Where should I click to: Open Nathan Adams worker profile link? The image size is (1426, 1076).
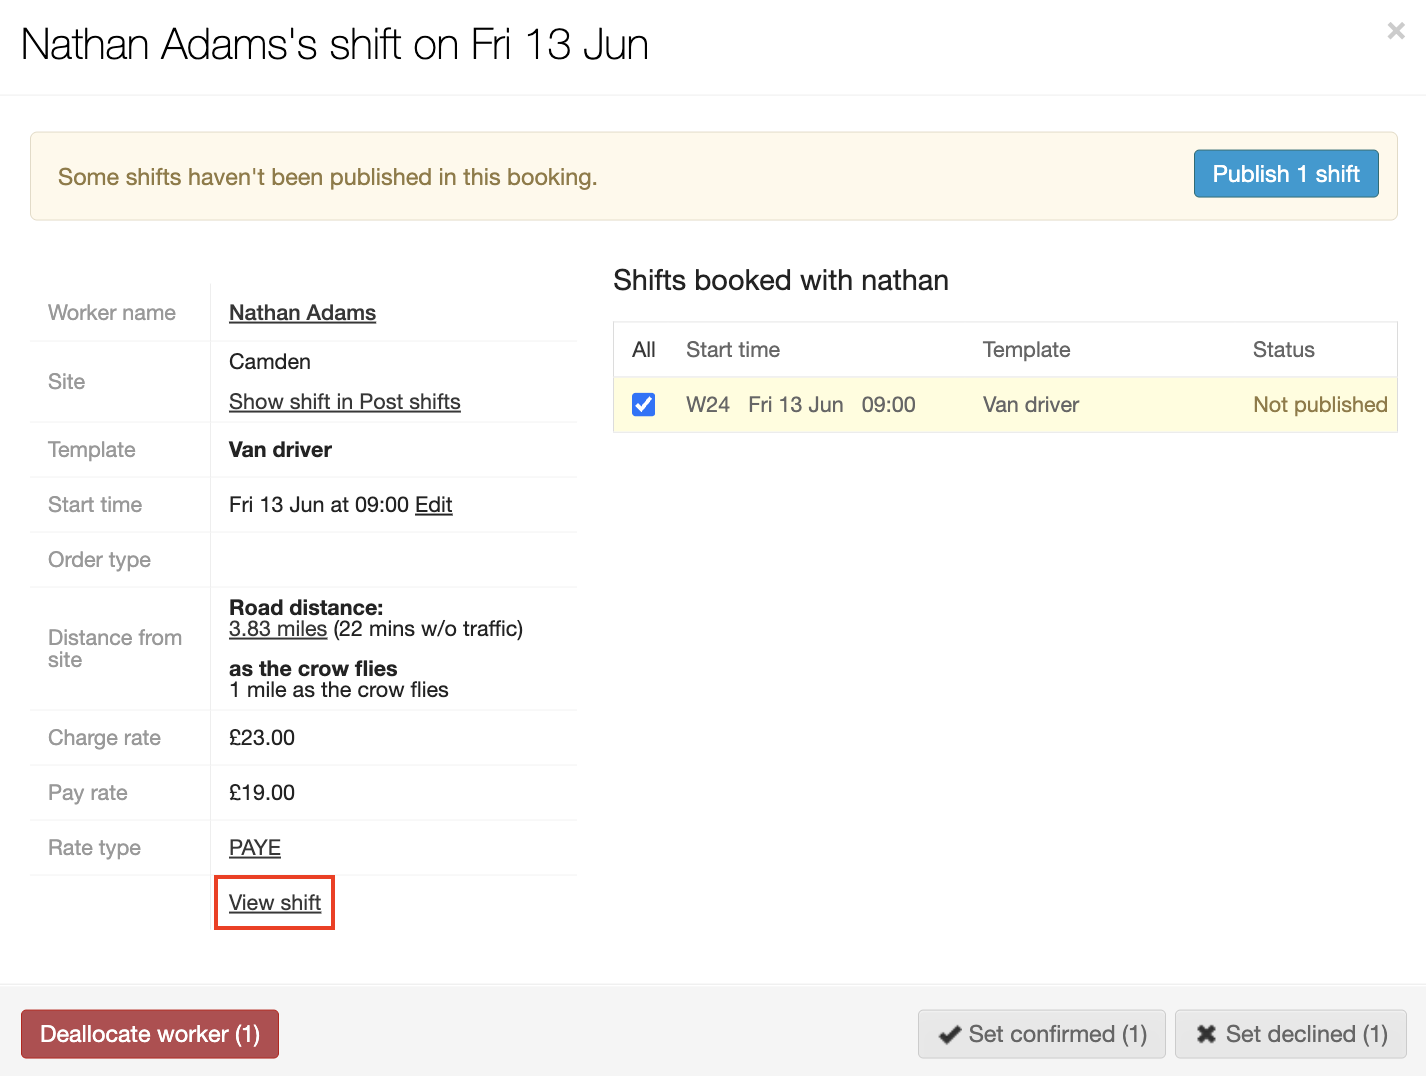point(302,313)
